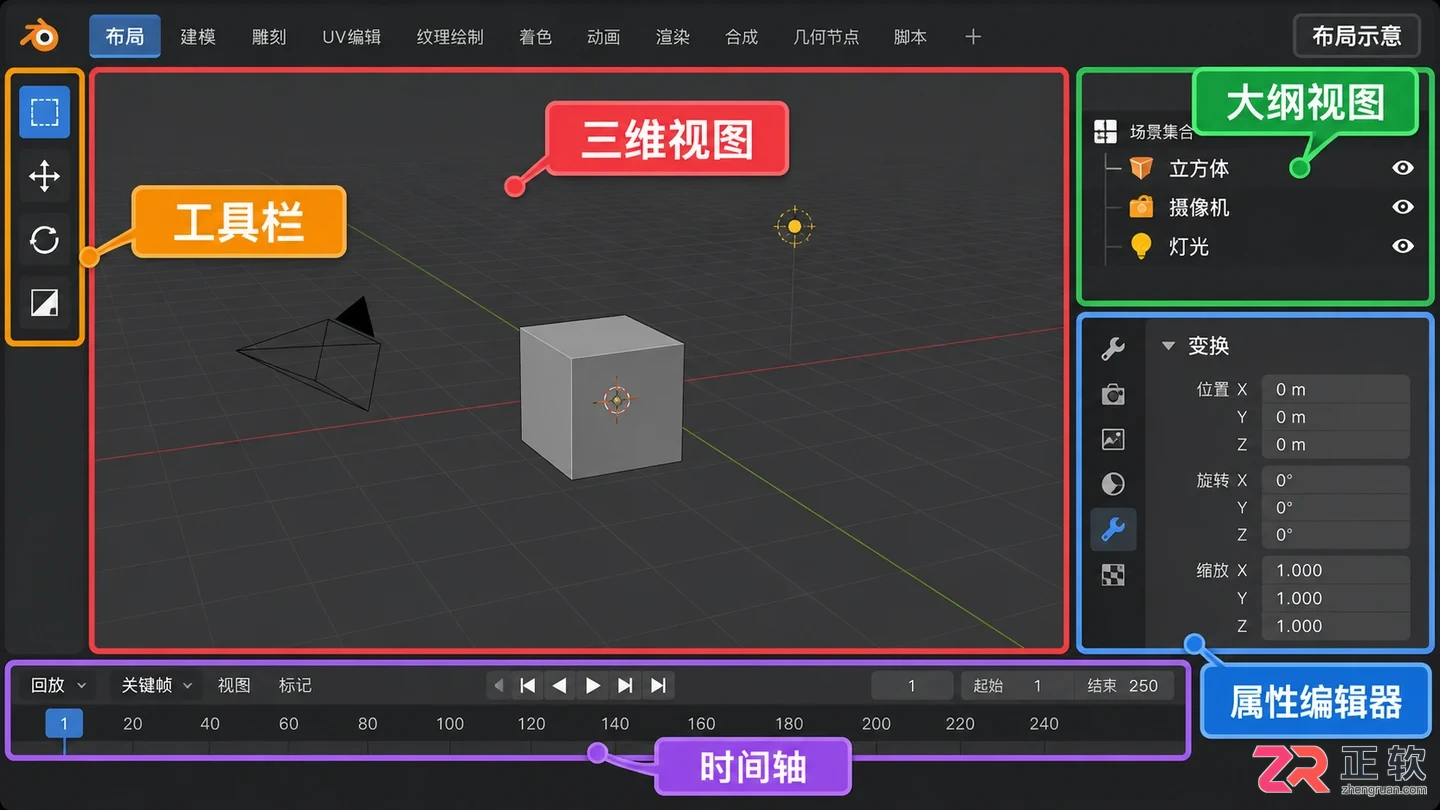Click the light bulb icon beside 灯光

click(x=1141, y=246)
